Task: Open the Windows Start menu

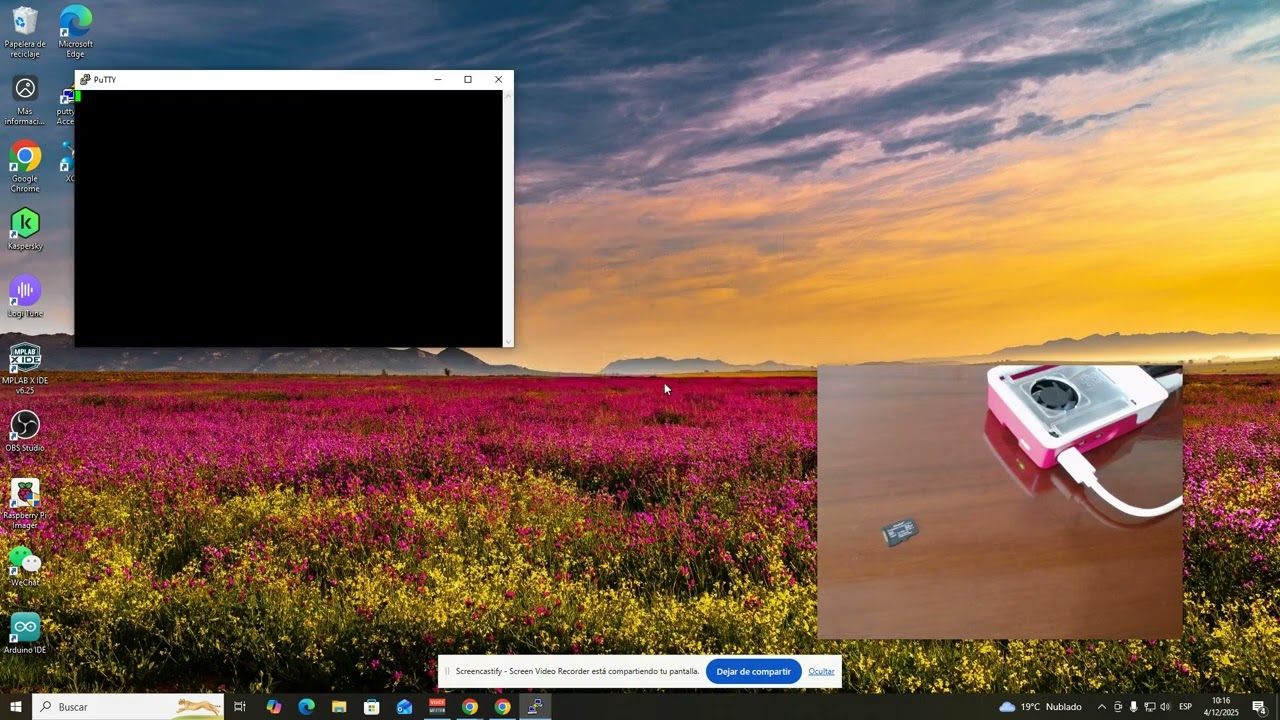Action: pos(16,707)
